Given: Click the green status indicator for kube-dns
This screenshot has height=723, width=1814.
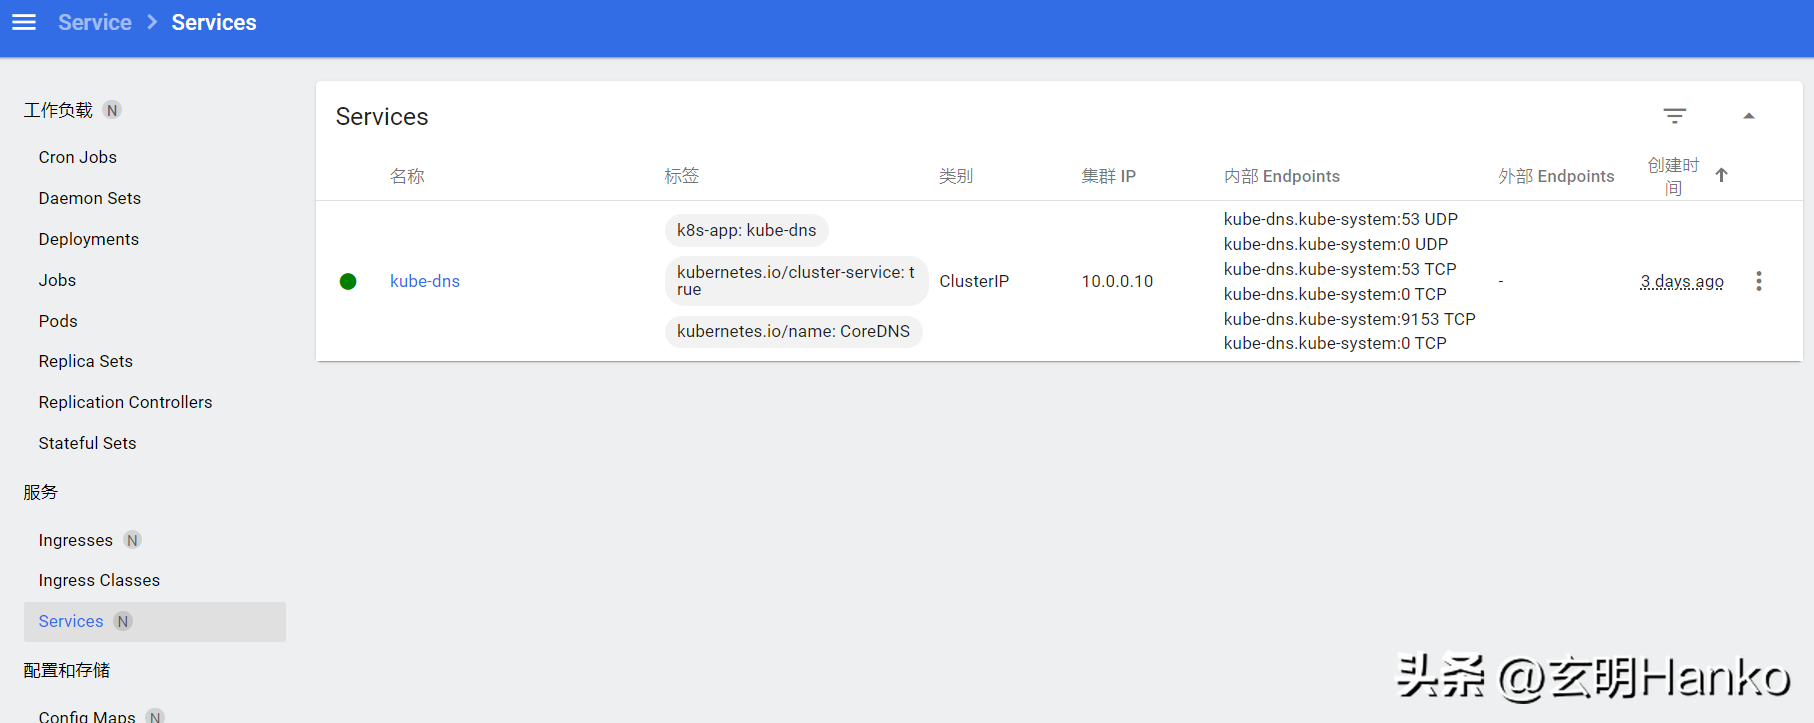Looking at the screenshot, I should point(348,281).
